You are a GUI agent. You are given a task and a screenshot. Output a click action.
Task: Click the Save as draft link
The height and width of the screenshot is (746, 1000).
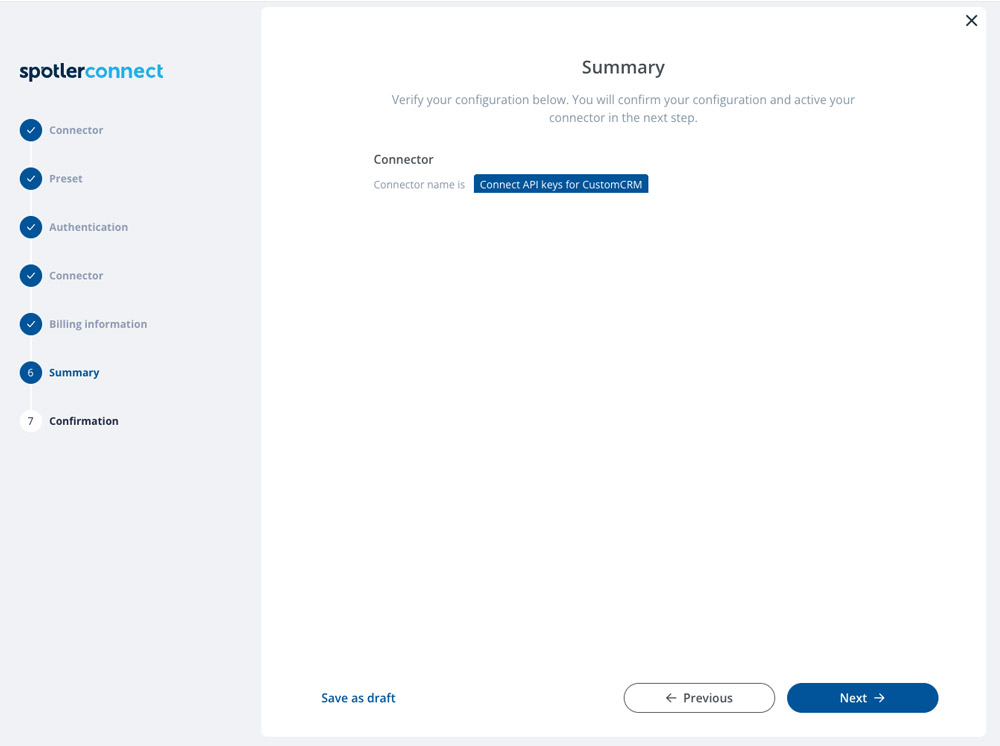click(358, 698)
